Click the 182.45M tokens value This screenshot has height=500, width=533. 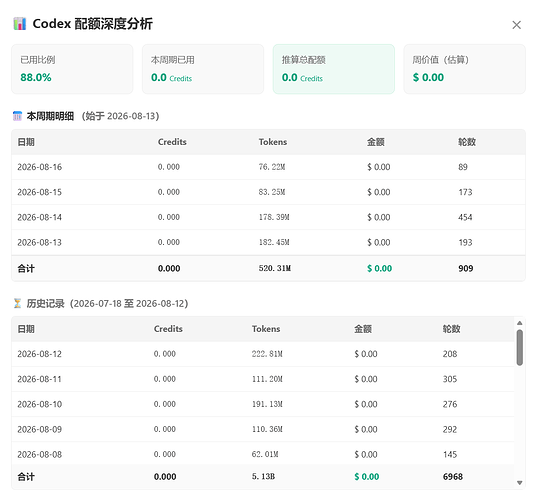[274, 242]
